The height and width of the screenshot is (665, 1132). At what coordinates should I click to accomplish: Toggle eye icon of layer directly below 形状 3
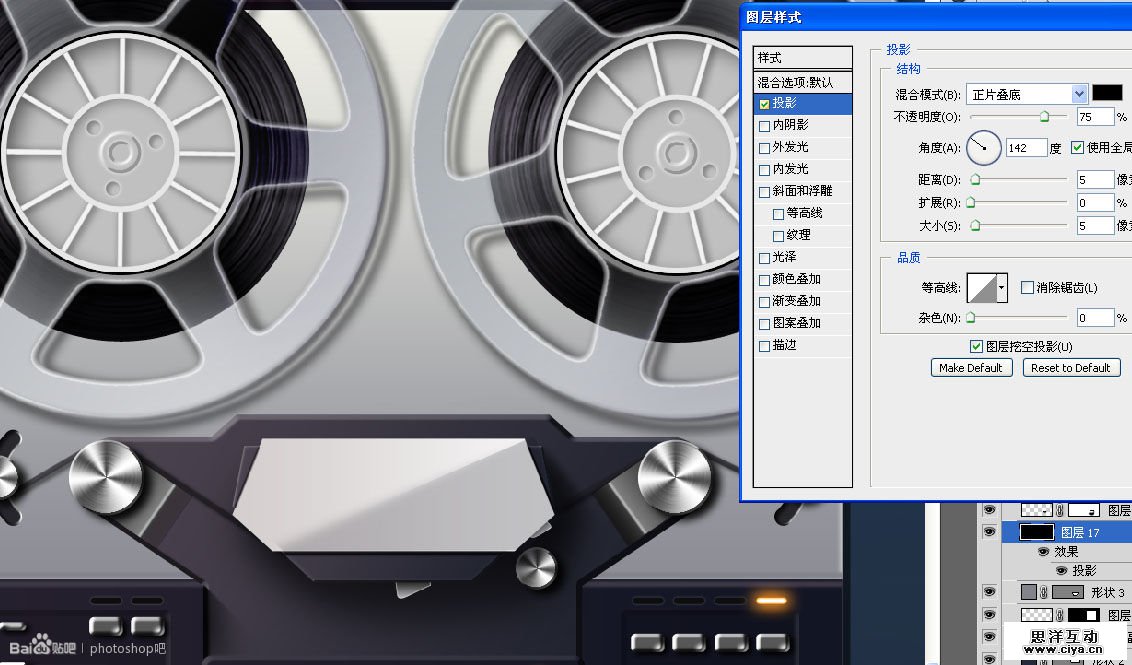point(990,614)
